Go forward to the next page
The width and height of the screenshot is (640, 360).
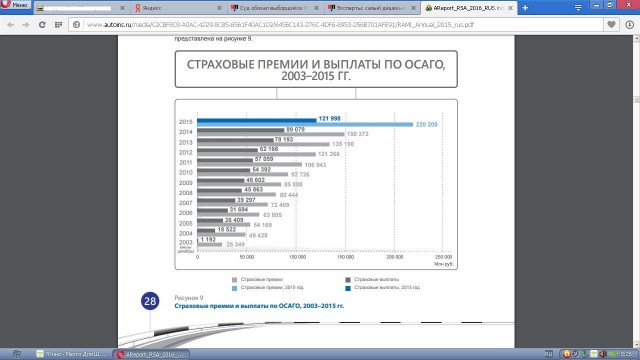(x=26, y=25)
